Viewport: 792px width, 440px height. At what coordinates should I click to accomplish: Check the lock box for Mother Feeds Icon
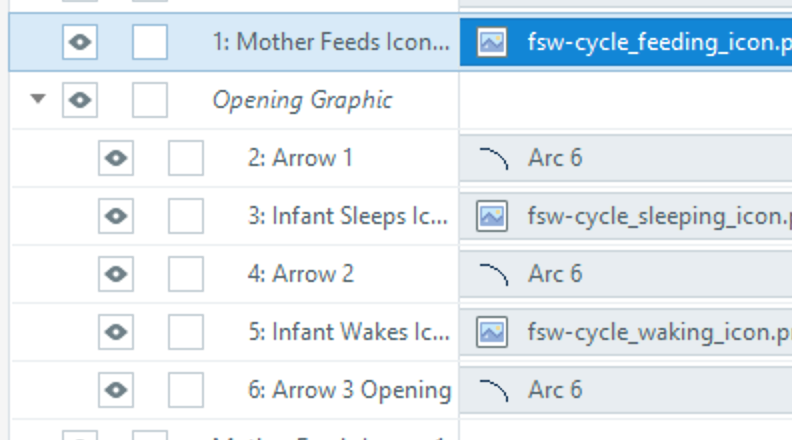click(x=150, y=42)
